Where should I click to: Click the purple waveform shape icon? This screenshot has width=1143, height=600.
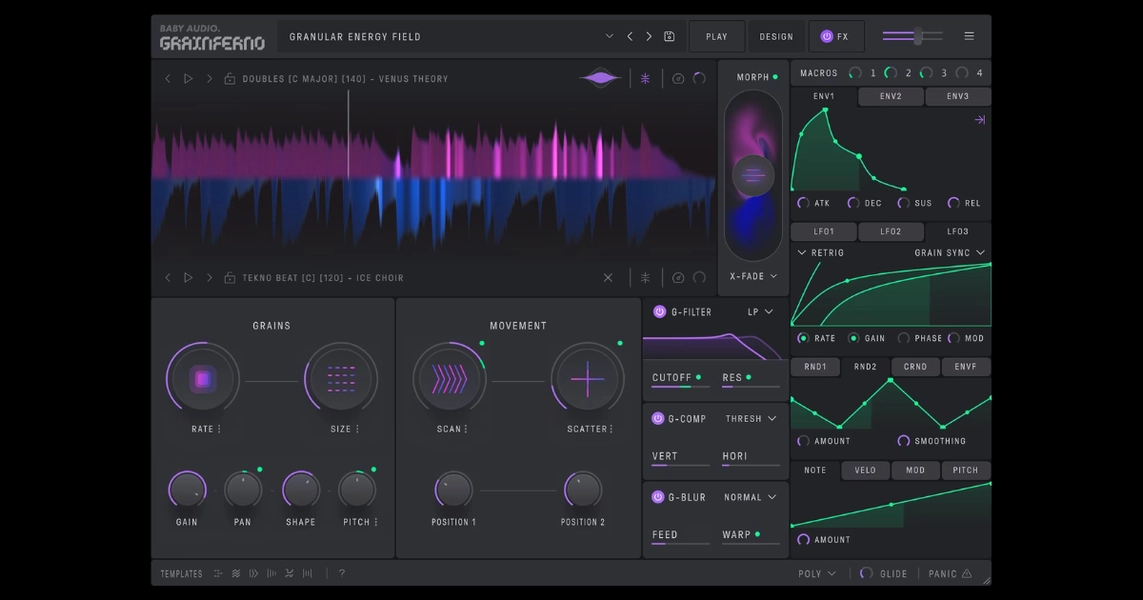[600, 78]
